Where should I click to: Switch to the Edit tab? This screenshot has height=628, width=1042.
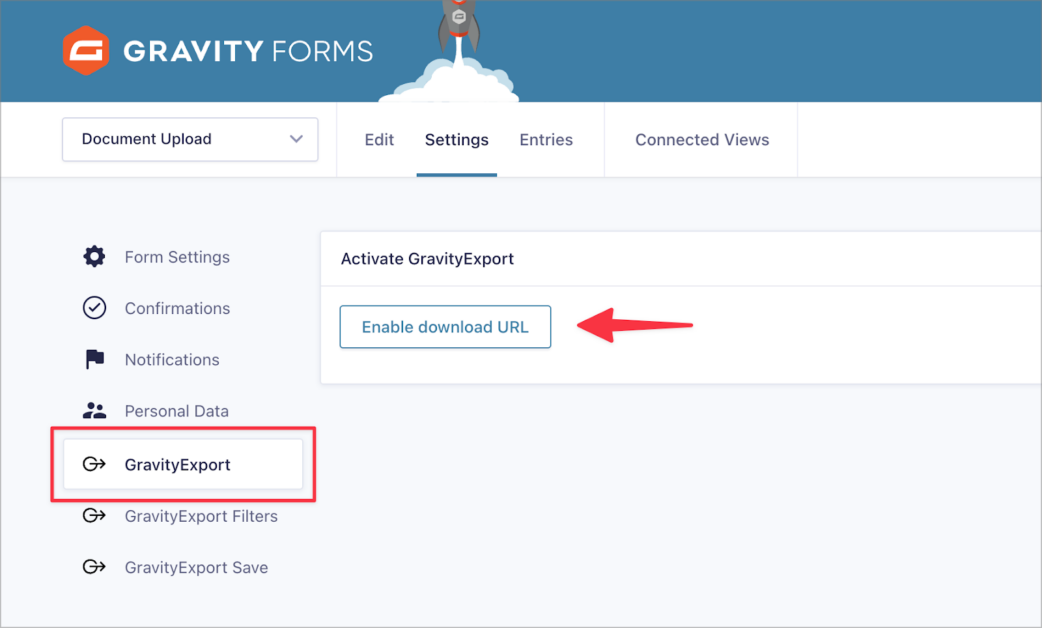click(x=379, y=139)
